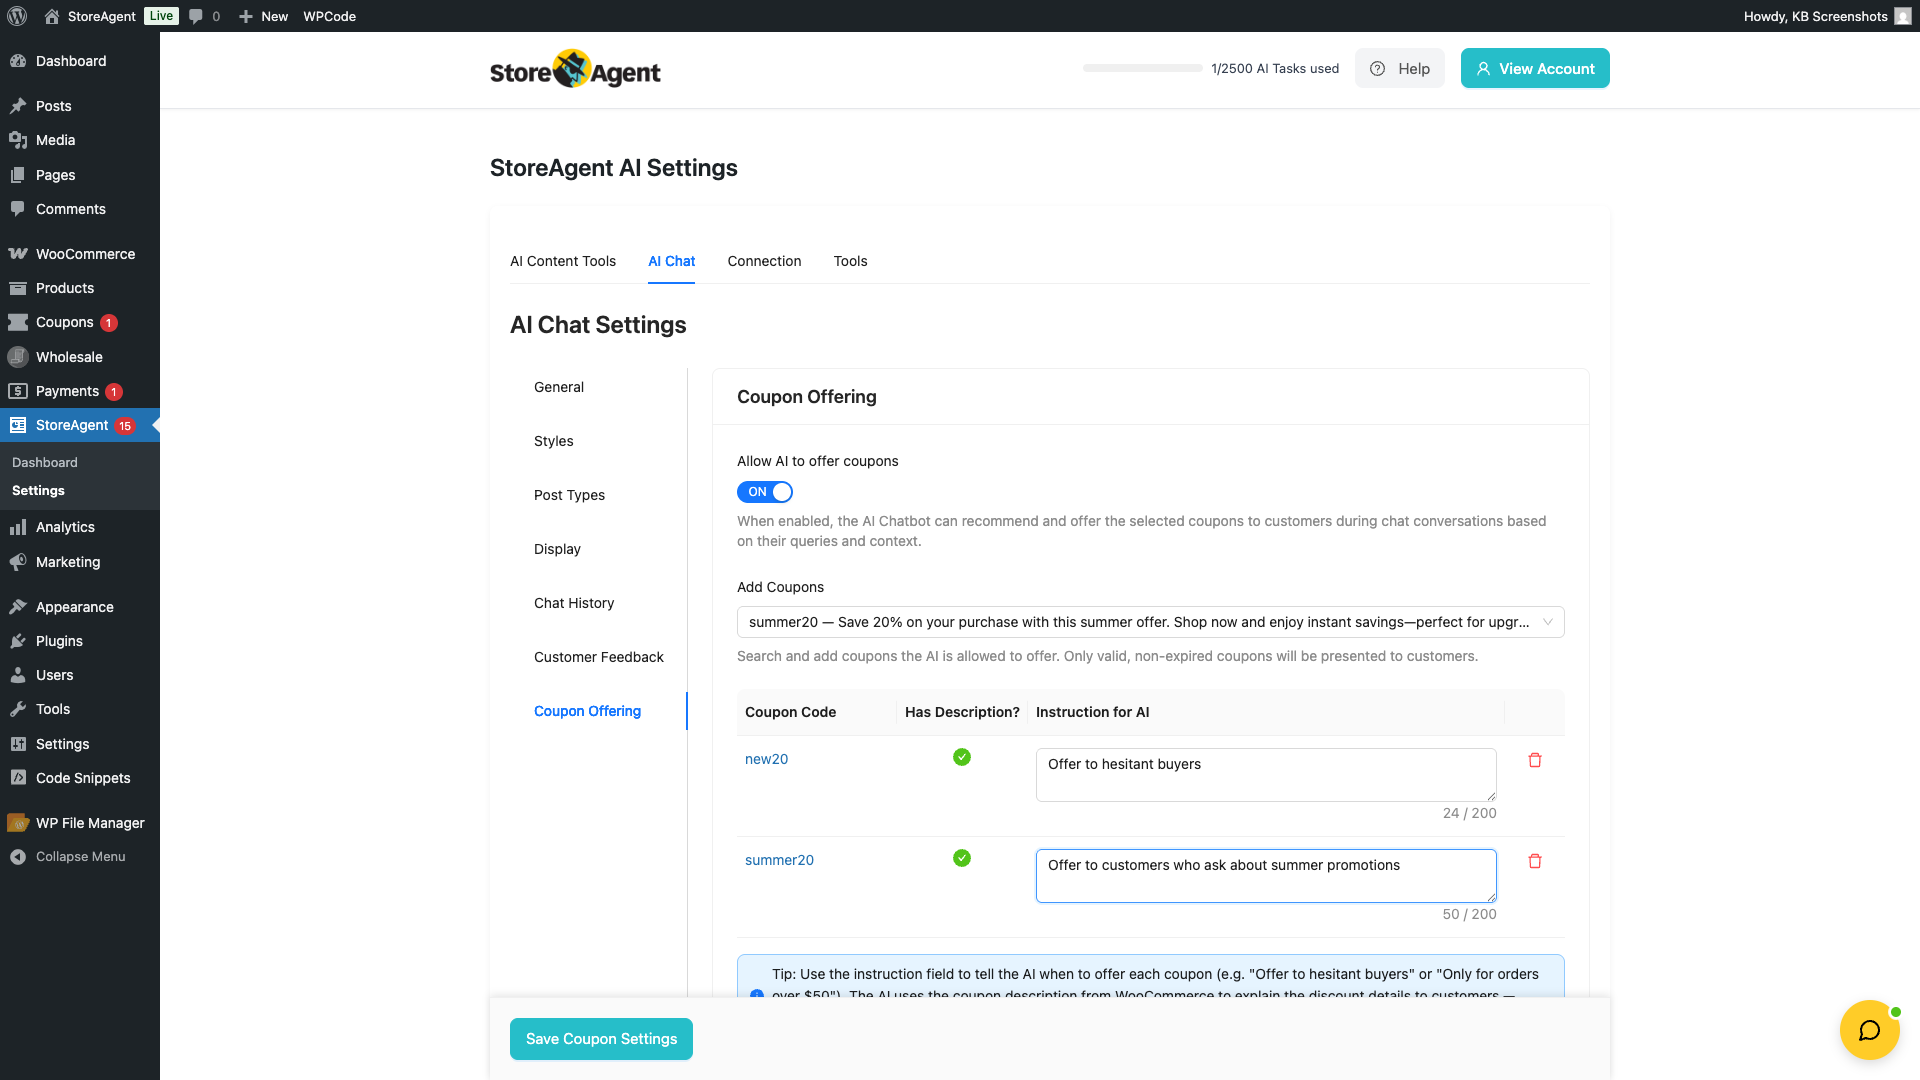This screenshot has height=1080, width=1920.
Task: Expand the Add Coupons dropdown
Action: (1150, 622)
